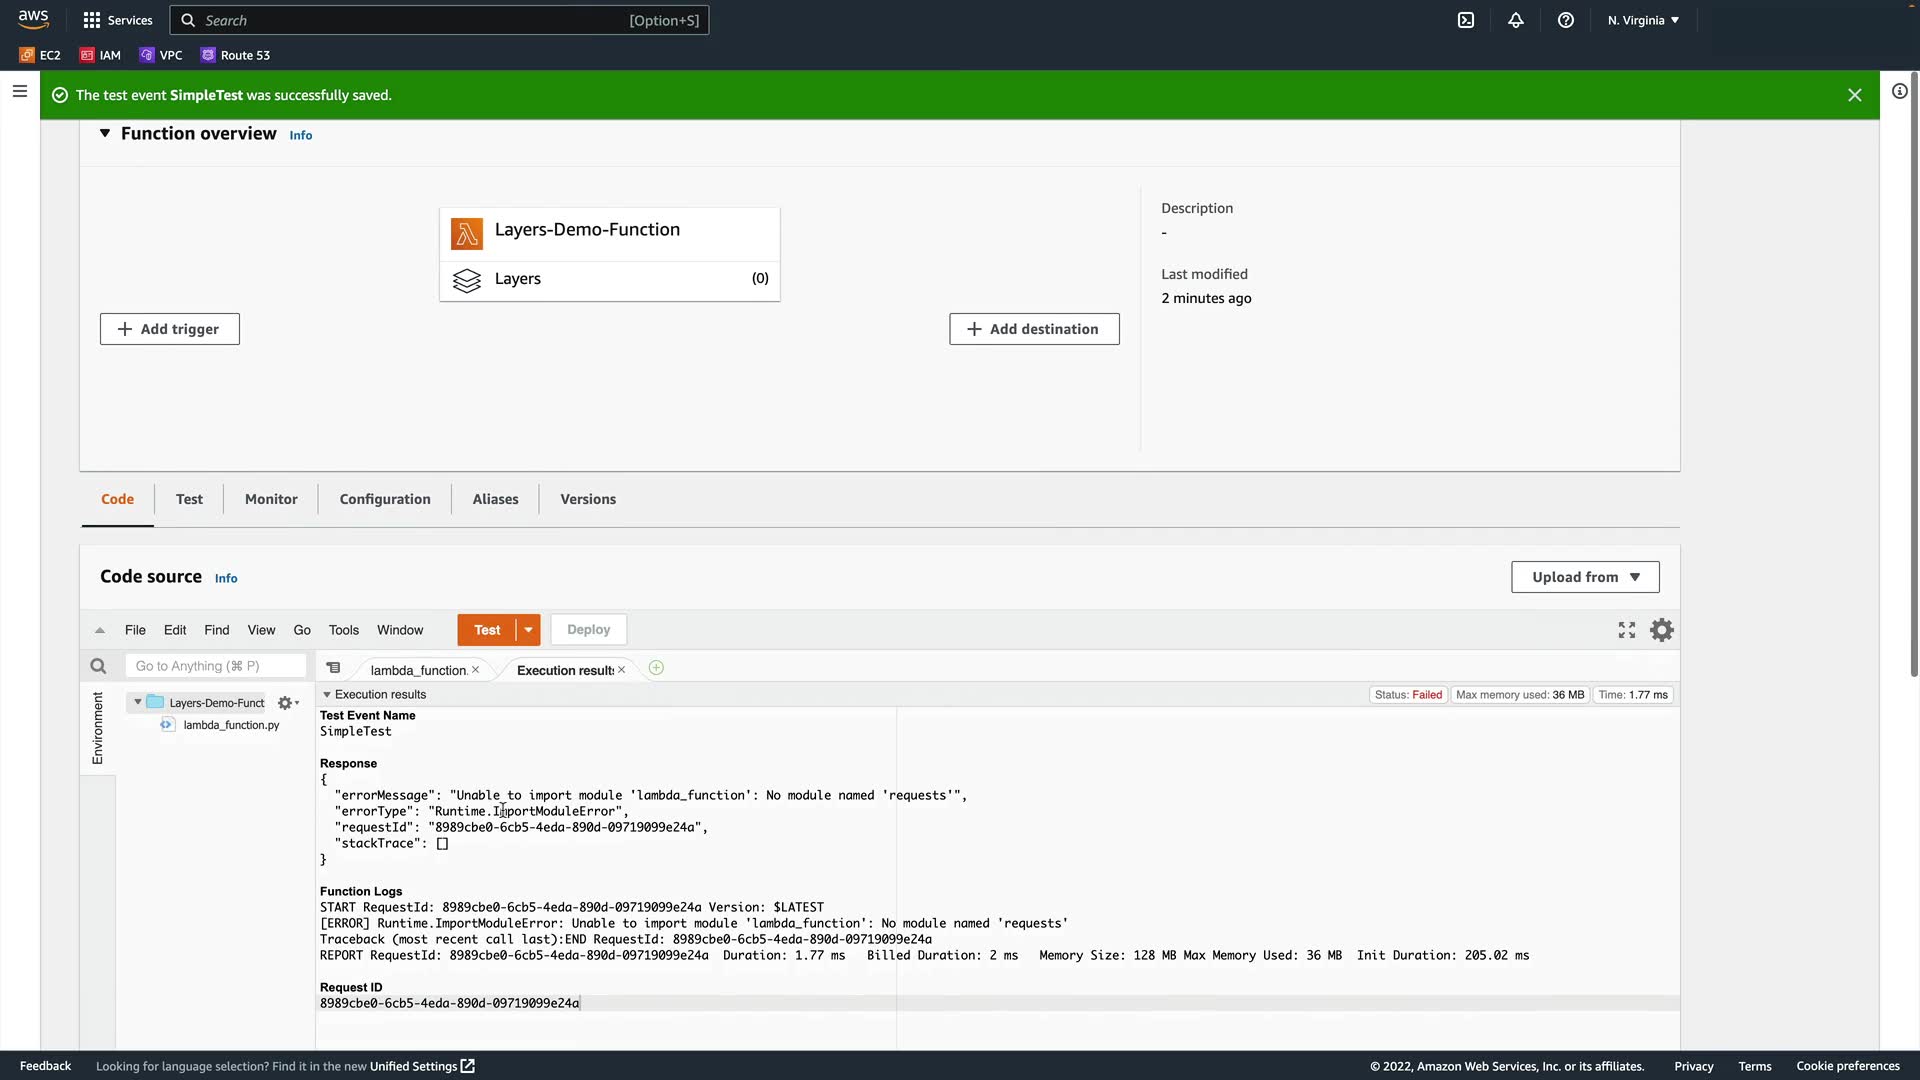This screenshot has height=1080, width=1920.
Task: Add new editor tab plus icon
Action: click(x=656, y=668)
